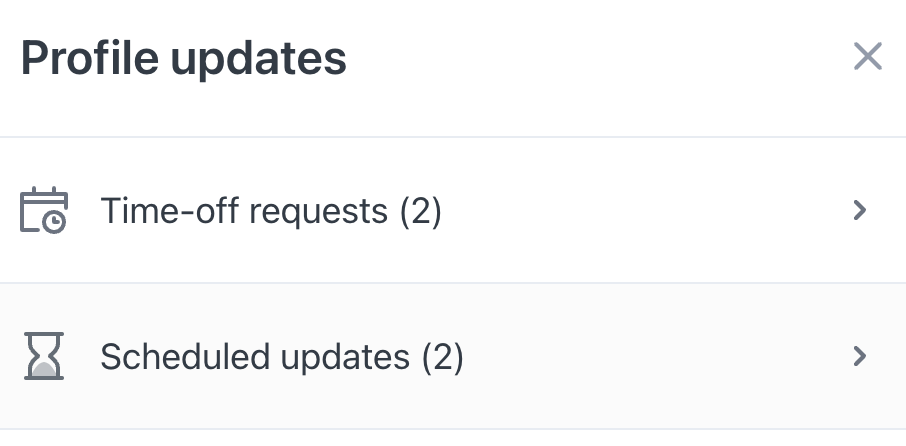
Task: Click the calendar clock icon
Action: point(44,210)
